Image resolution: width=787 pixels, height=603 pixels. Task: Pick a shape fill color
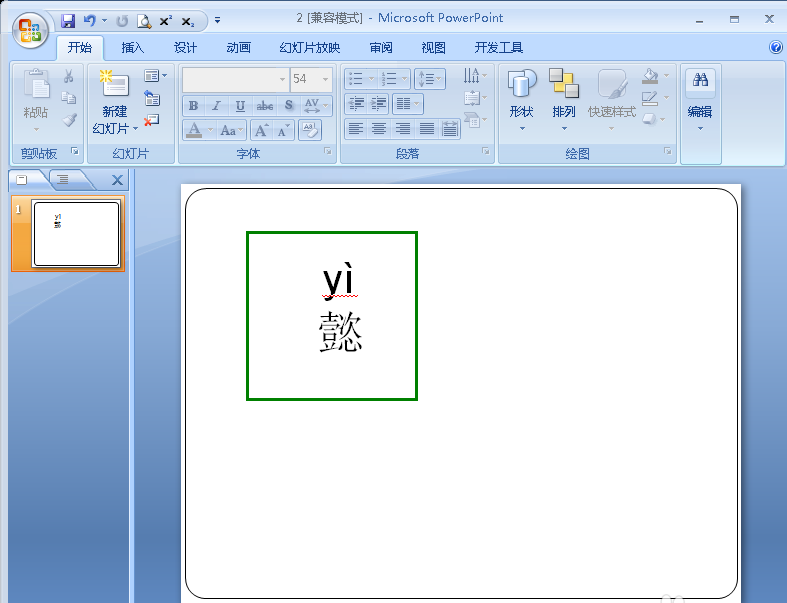click(650, 76)
